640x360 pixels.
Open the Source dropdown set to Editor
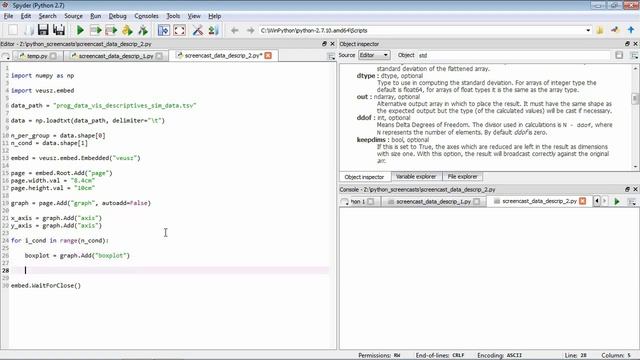click(x=374, y=55)
